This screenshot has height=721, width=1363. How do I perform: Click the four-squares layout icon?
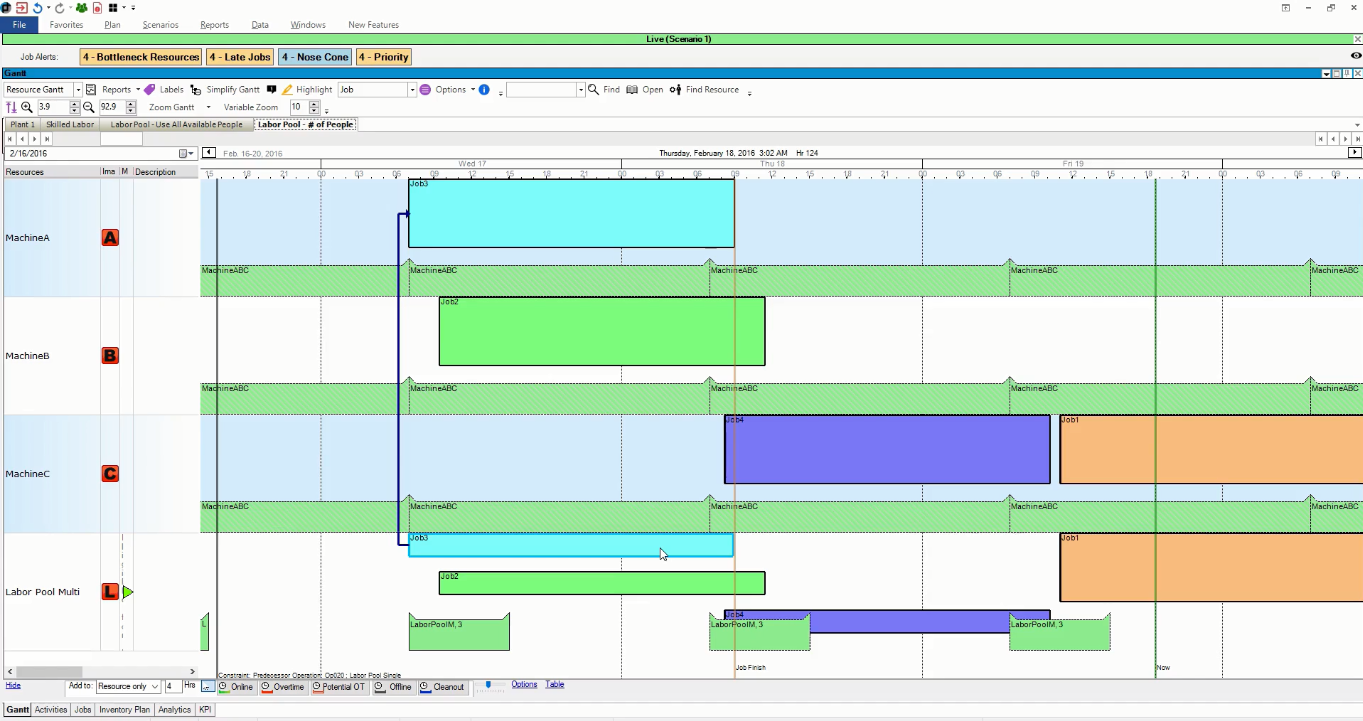tap(113, 7)
